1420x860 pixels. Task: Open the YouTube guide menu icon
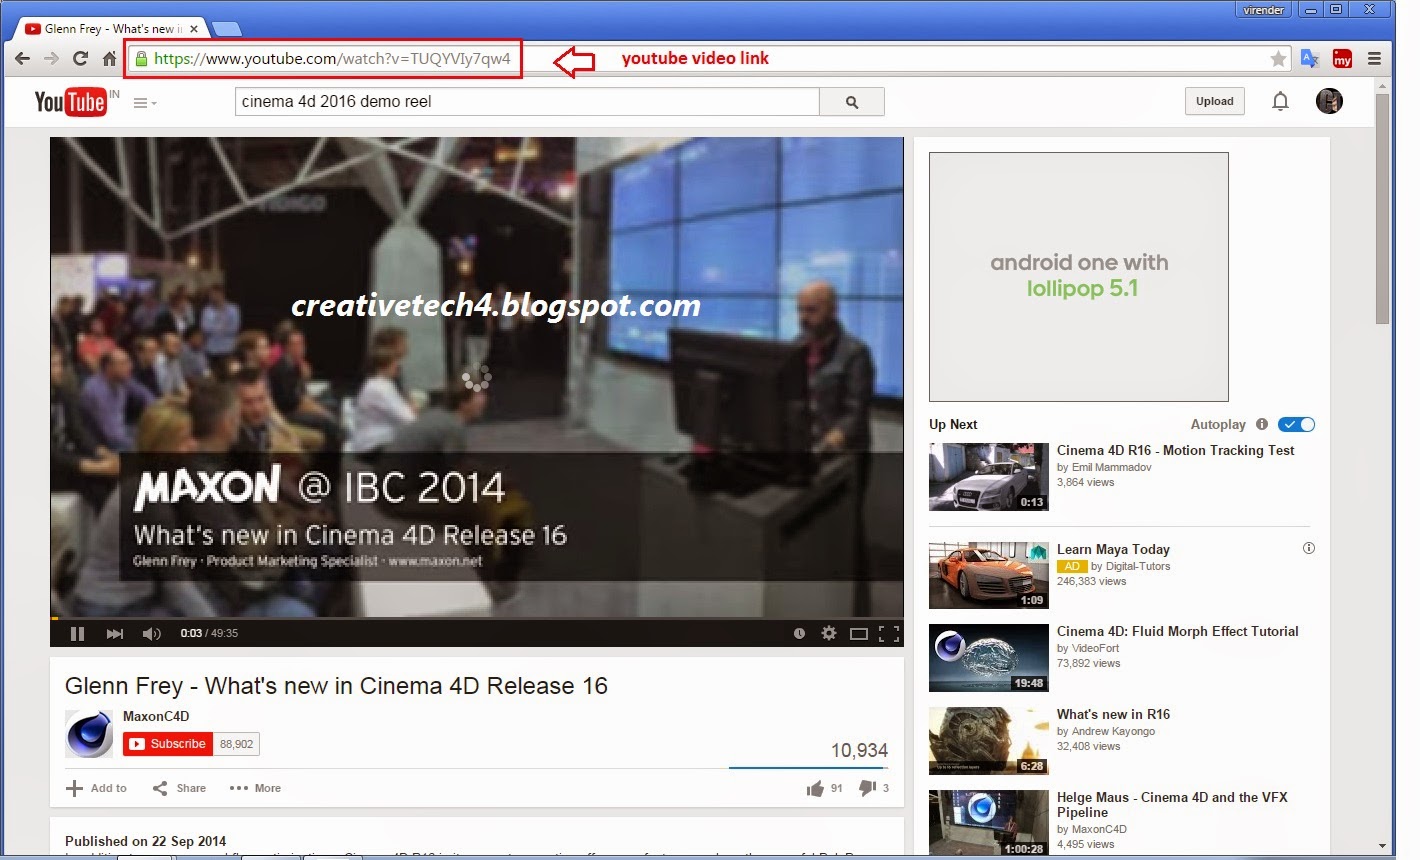(x=145, y=102)
